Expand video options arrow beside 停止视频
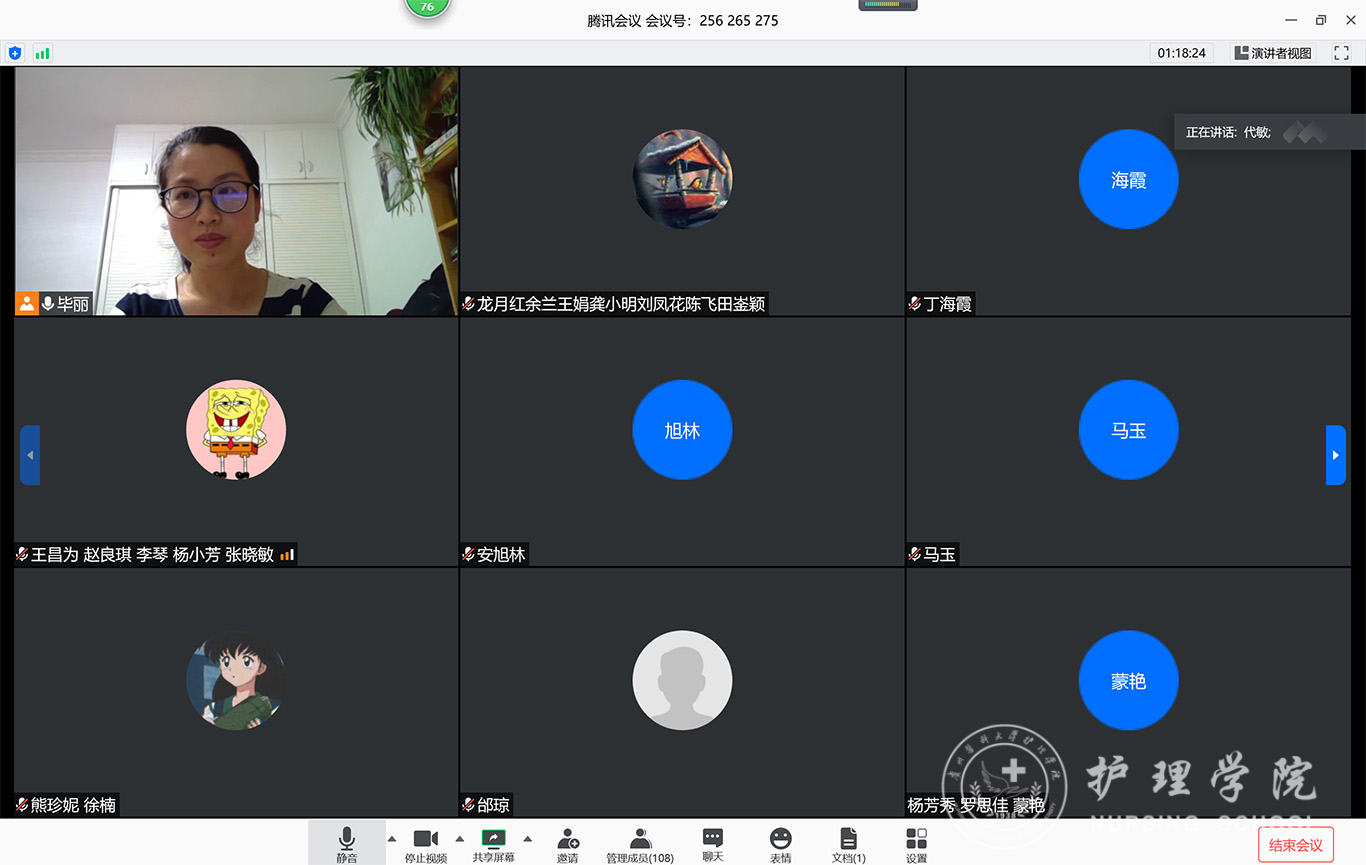 click(x=460, y=839)
